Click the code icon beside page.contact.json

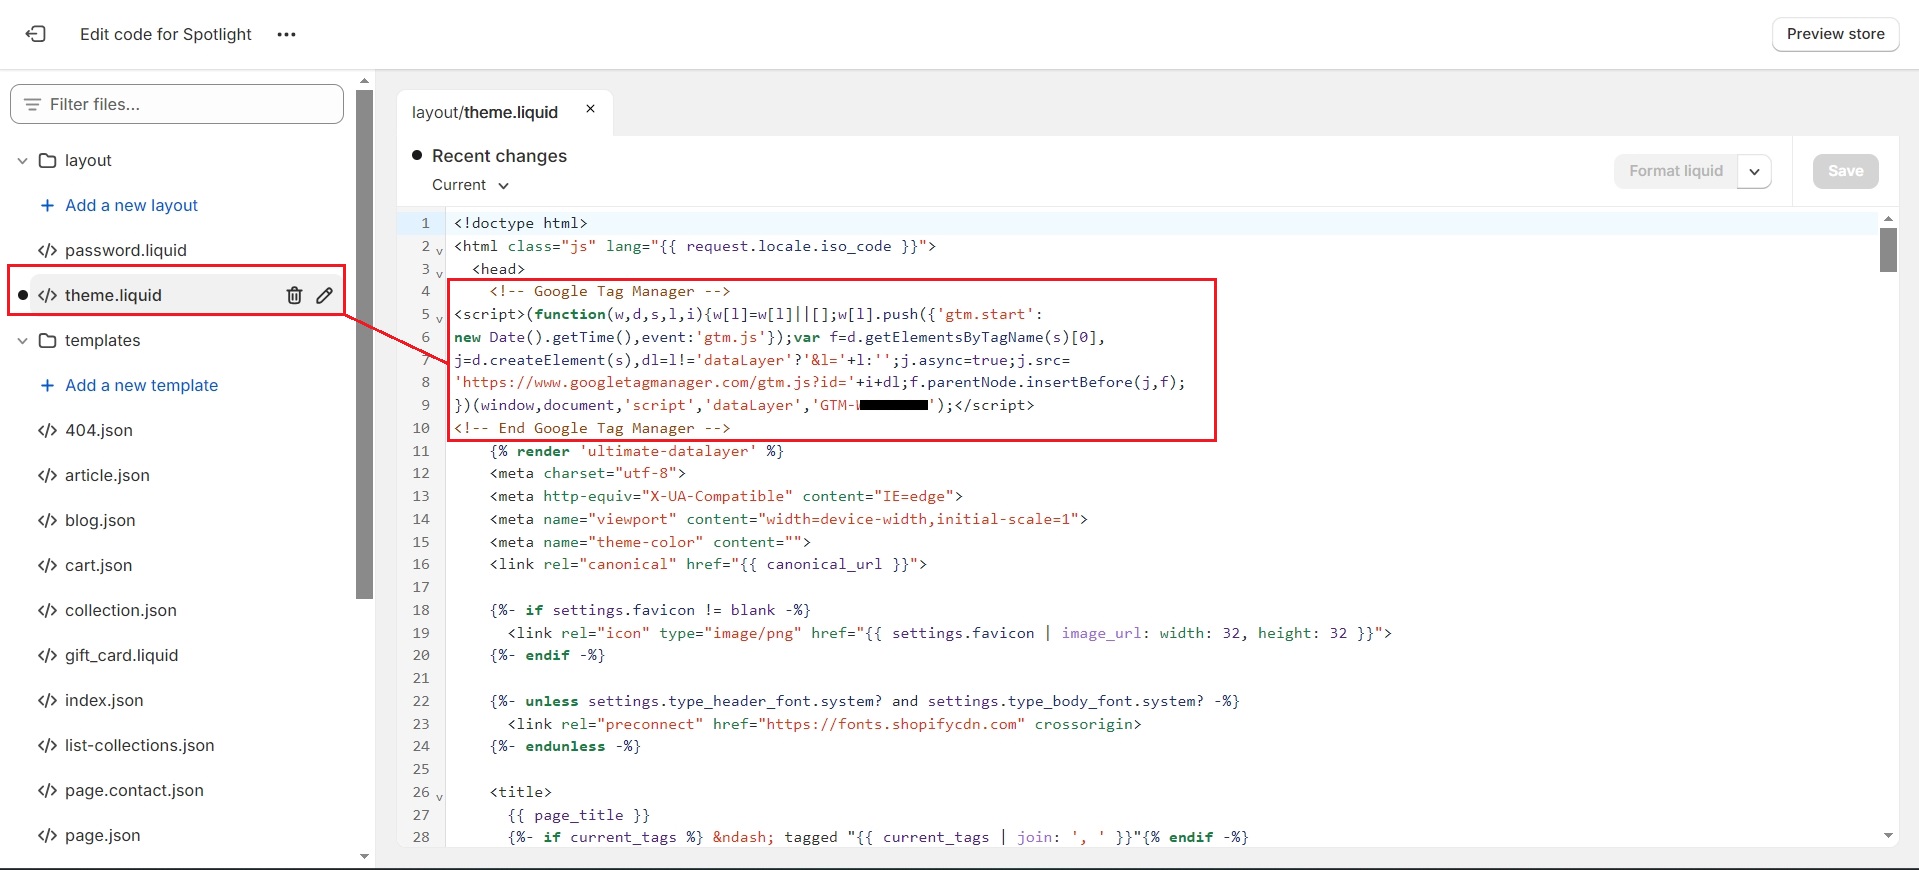coord(47,790)
